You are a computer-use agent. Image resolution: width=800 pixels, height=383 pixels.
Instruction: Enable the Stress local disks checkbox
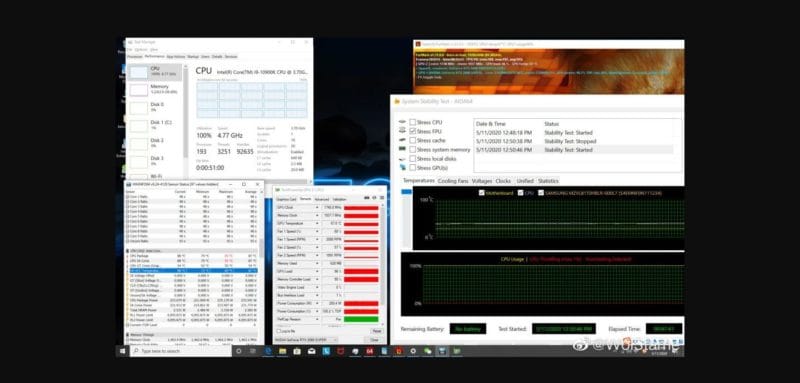click(x=412, y=159)
